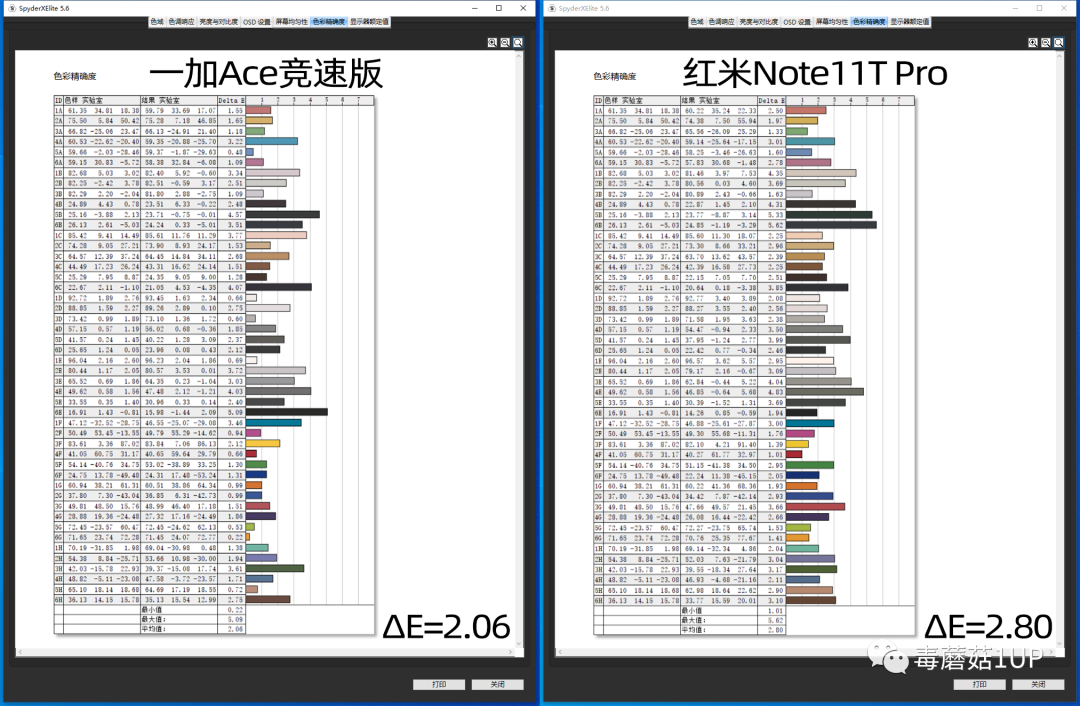Image resolution: width=1080 pixels, height=706 pixels.
Task: Click the SpyderXElite app icon in the right title bar
Action: pos(552,8)
